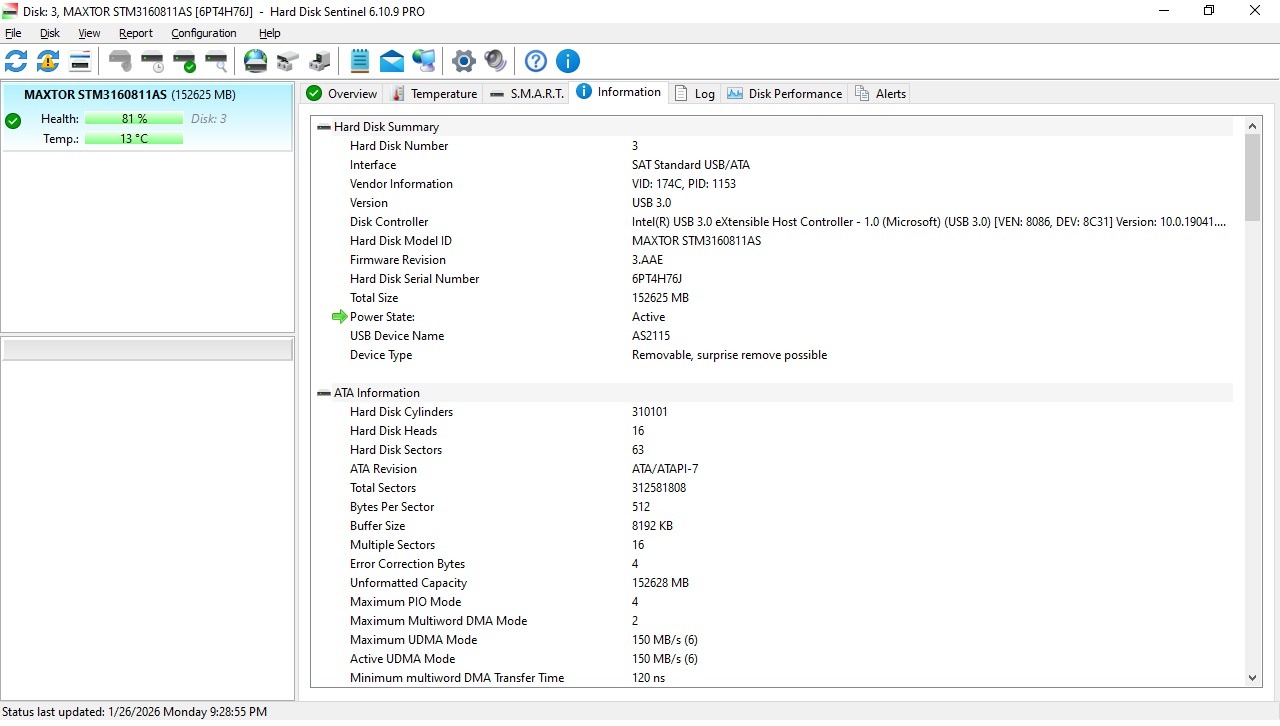Click the speaker sound icon
1280x726 pixels.
pos(495,61)
